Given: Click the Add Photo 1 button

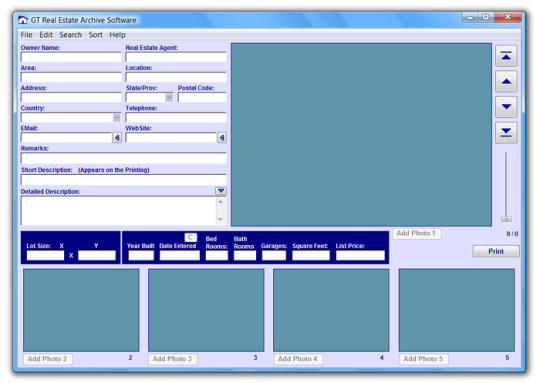Looking at the screenshot, I should pos(416,234).
